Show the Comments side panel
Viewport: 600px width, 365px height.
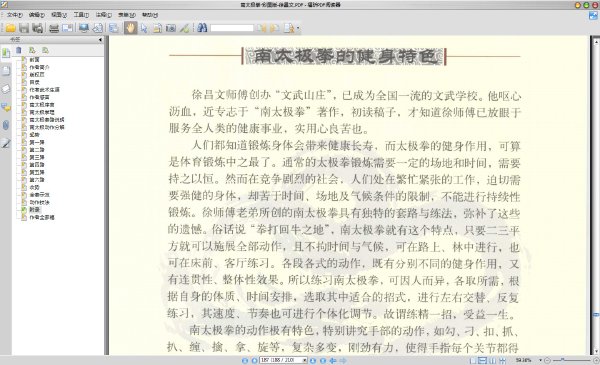6,107
